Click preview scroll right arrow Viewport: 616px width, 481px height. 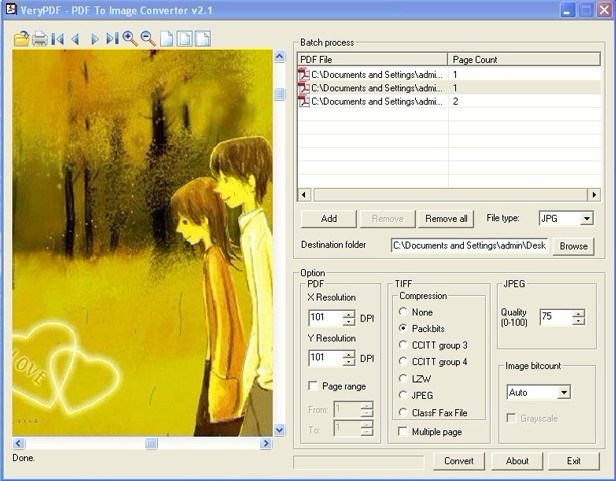click(x=266, y=444)
